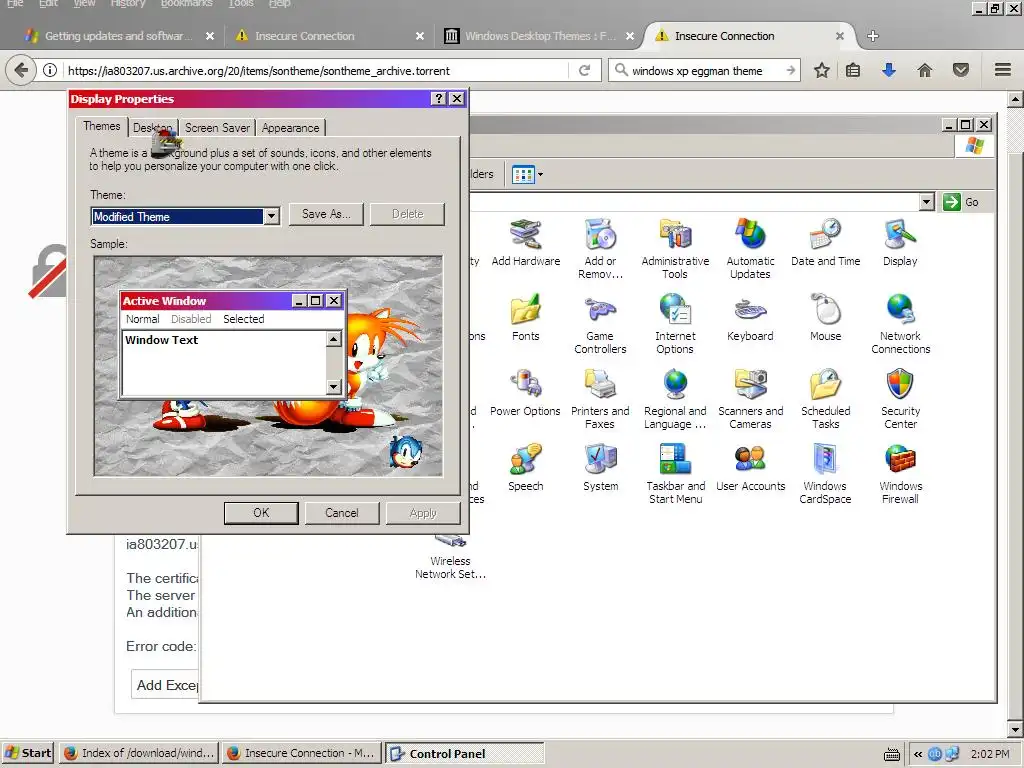The width and height of the screenshot is (1024, 768).
Task: Switch to Control Panel taskbar button
Action: click(464, 753)
